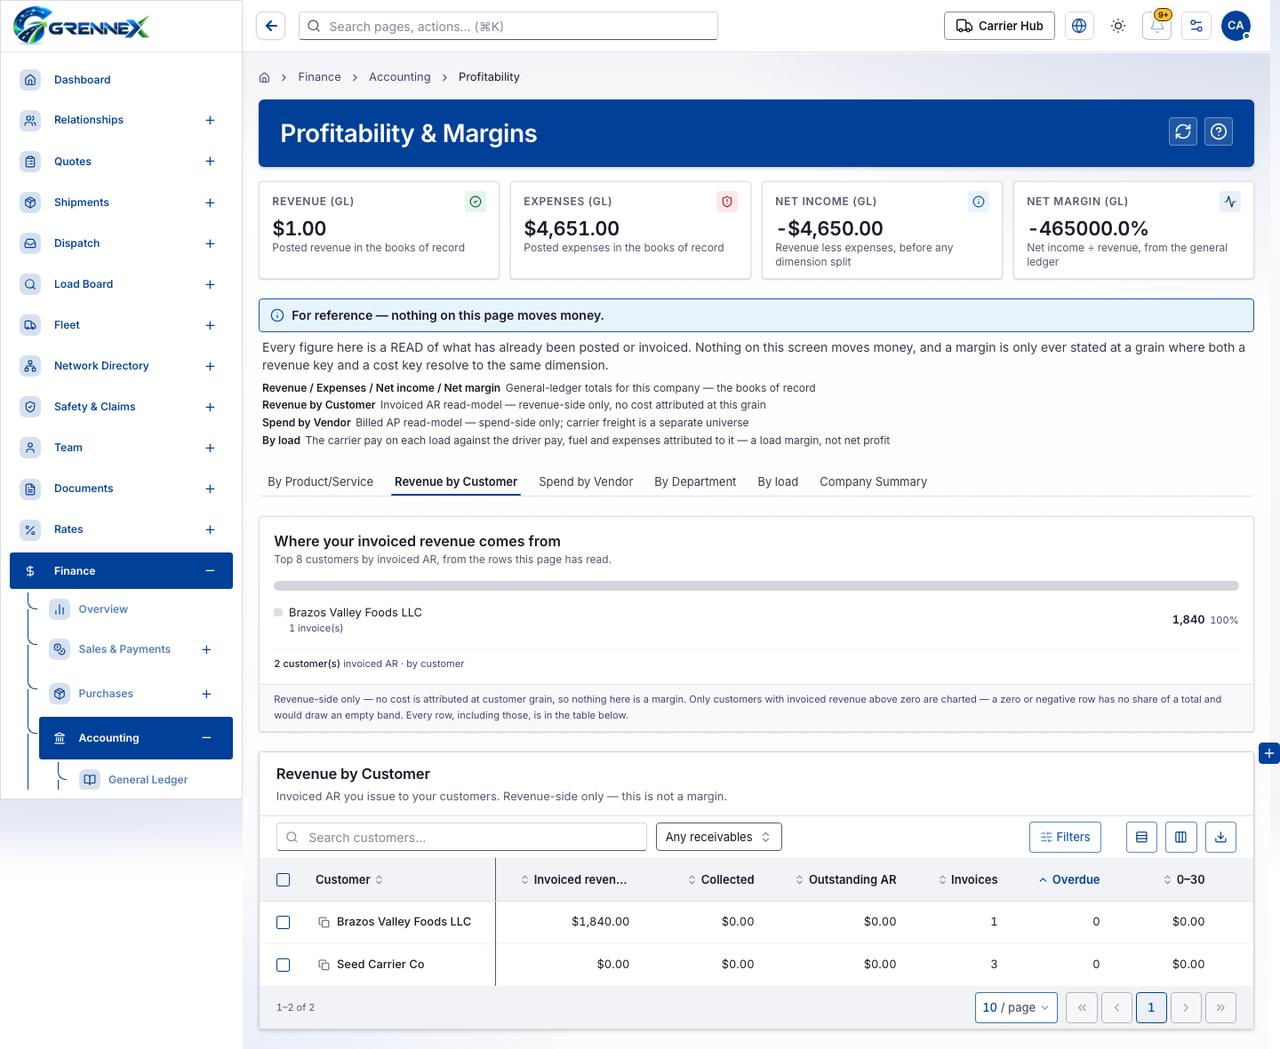Open the CA user avatar menu
This screenshot has width=1280, height=1049.
(1236, 26)
